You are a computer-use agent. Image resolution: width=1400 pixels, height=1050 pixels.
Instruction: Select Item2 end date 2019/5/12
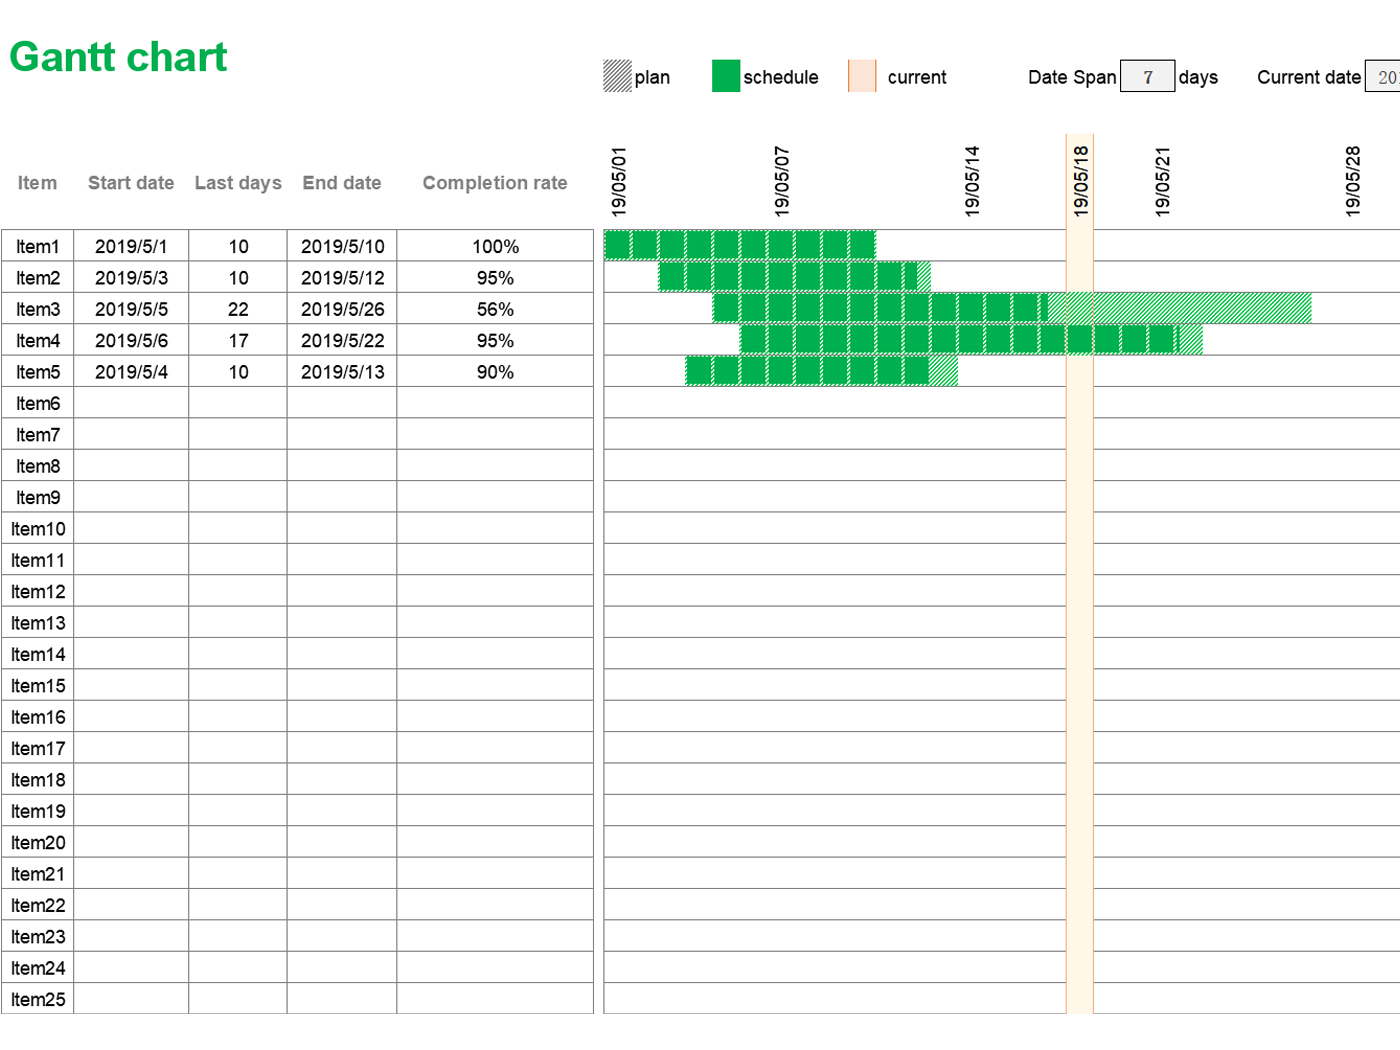pos(342,278)
